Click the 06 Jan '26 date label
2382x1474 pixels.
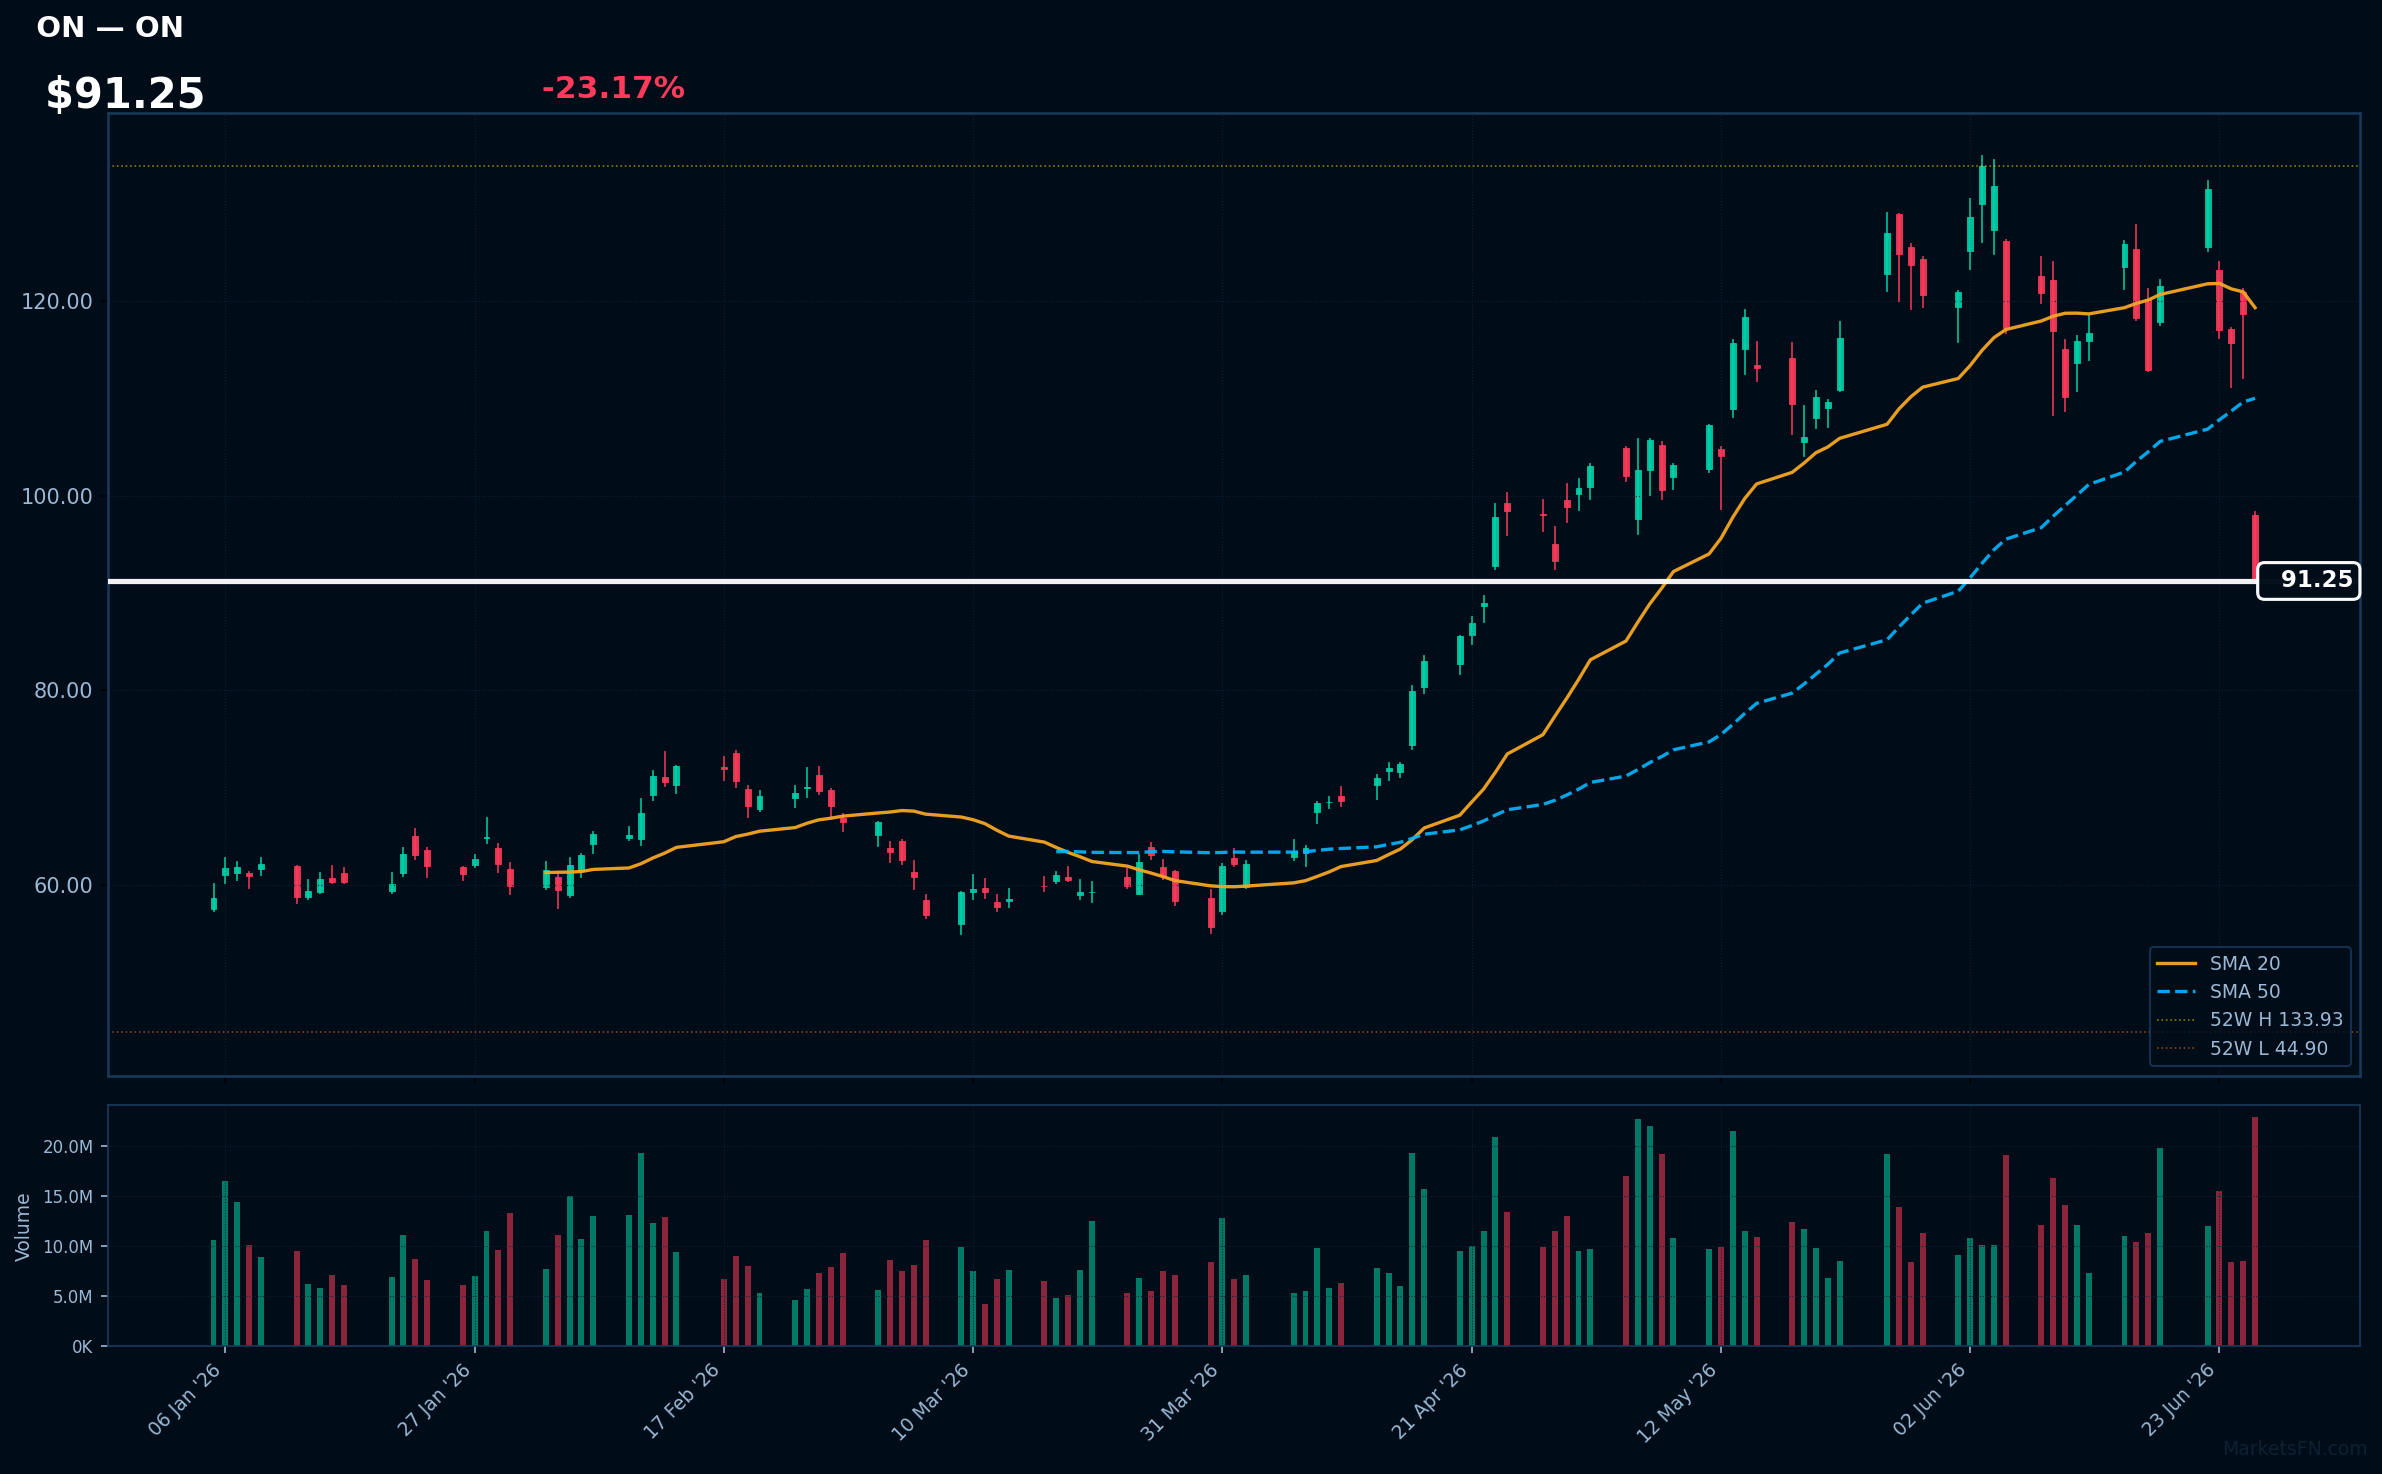(x=186, y=1400)
